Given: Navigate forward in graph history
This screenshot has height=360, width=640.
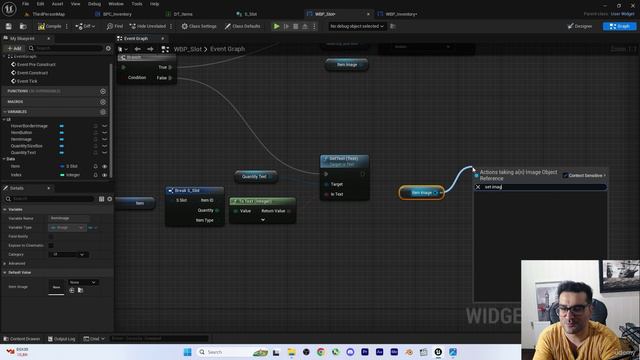Looking at the screenshot, I should 150,49.
